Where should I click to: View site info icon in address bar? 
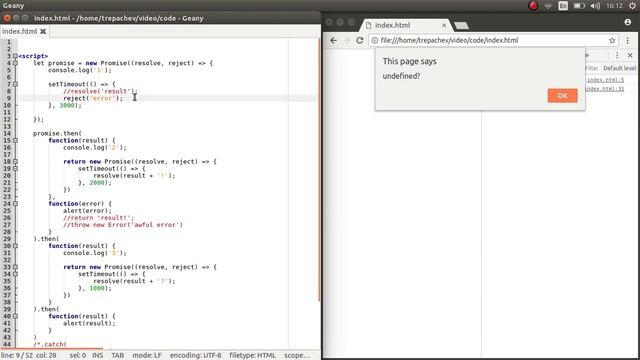point(375,40)
